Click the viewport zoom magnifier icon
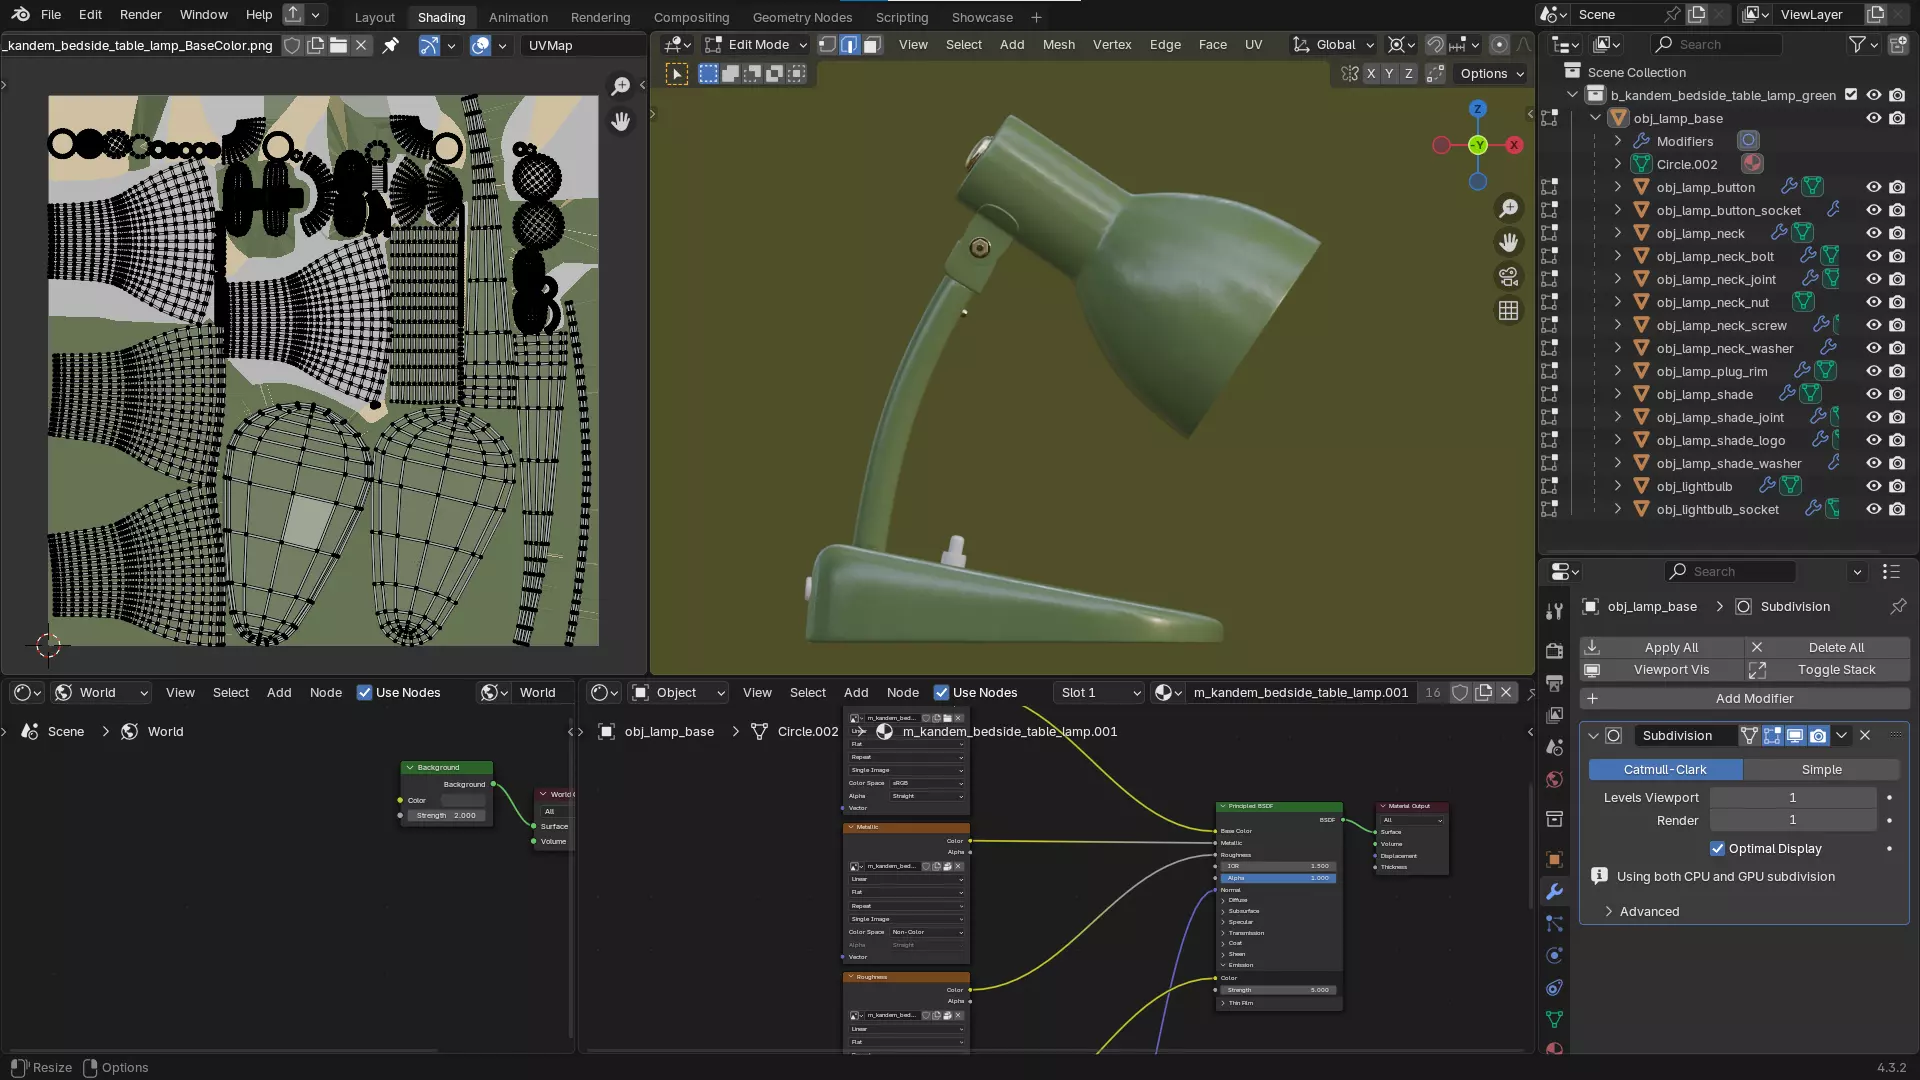The width and height of the screenshot is (1920, 1080). (1508, 208)
